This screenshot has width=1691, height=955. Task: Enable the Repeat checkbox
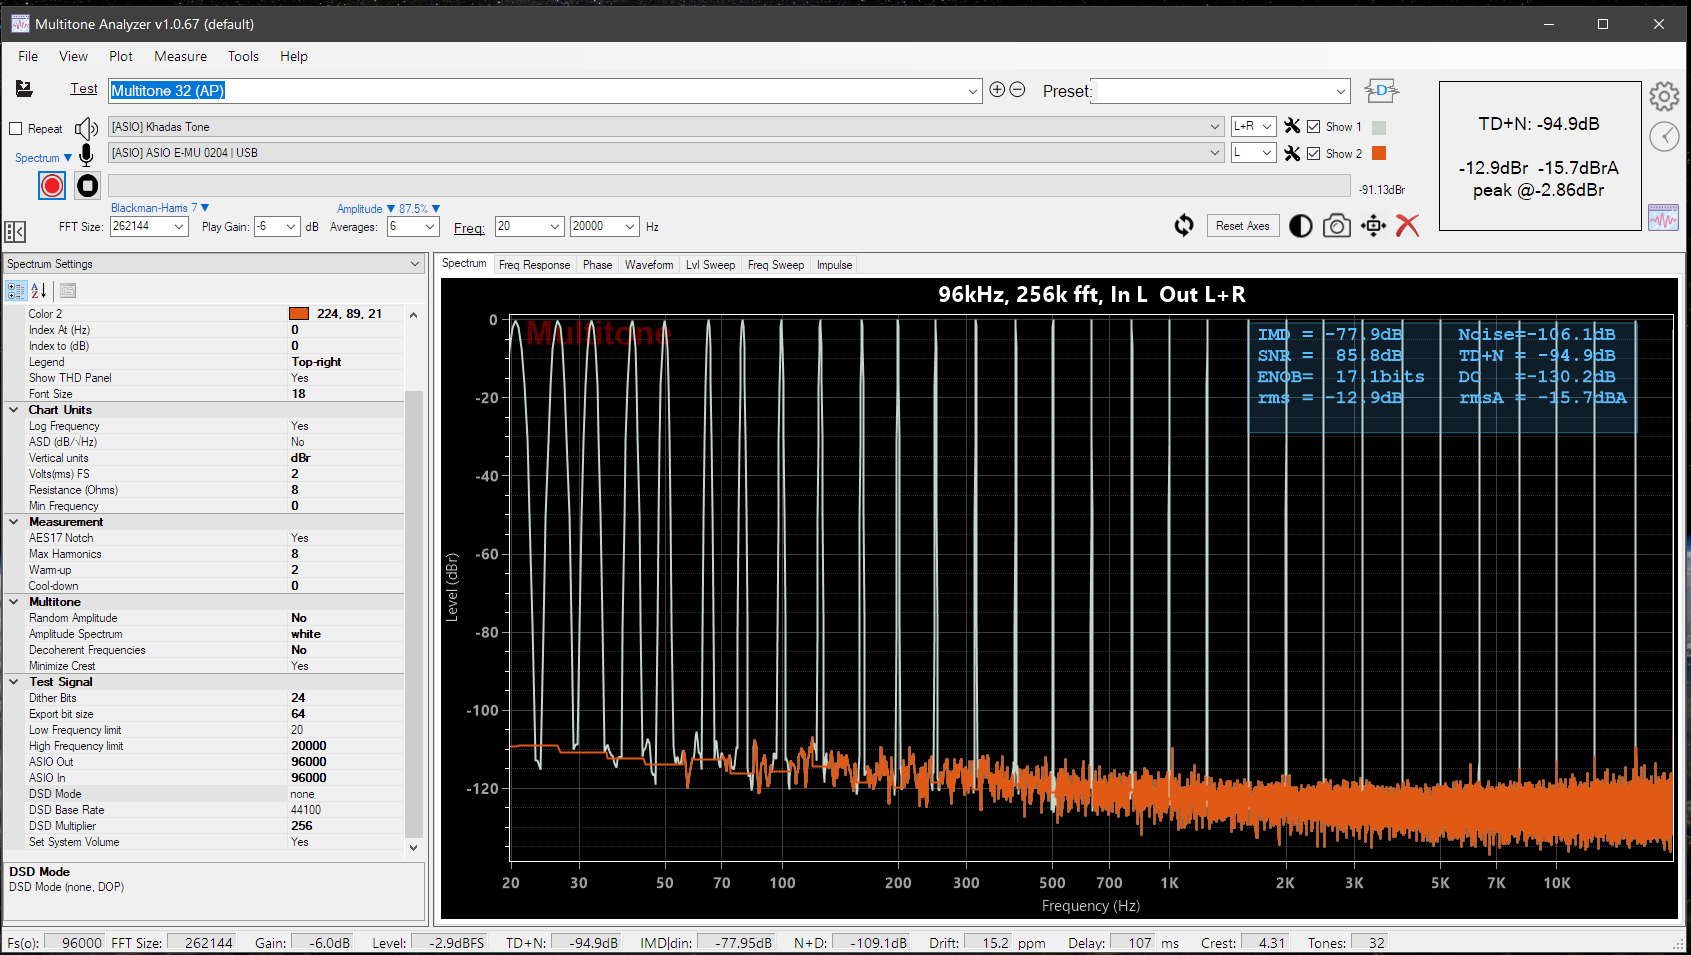[x=16, y=129]
